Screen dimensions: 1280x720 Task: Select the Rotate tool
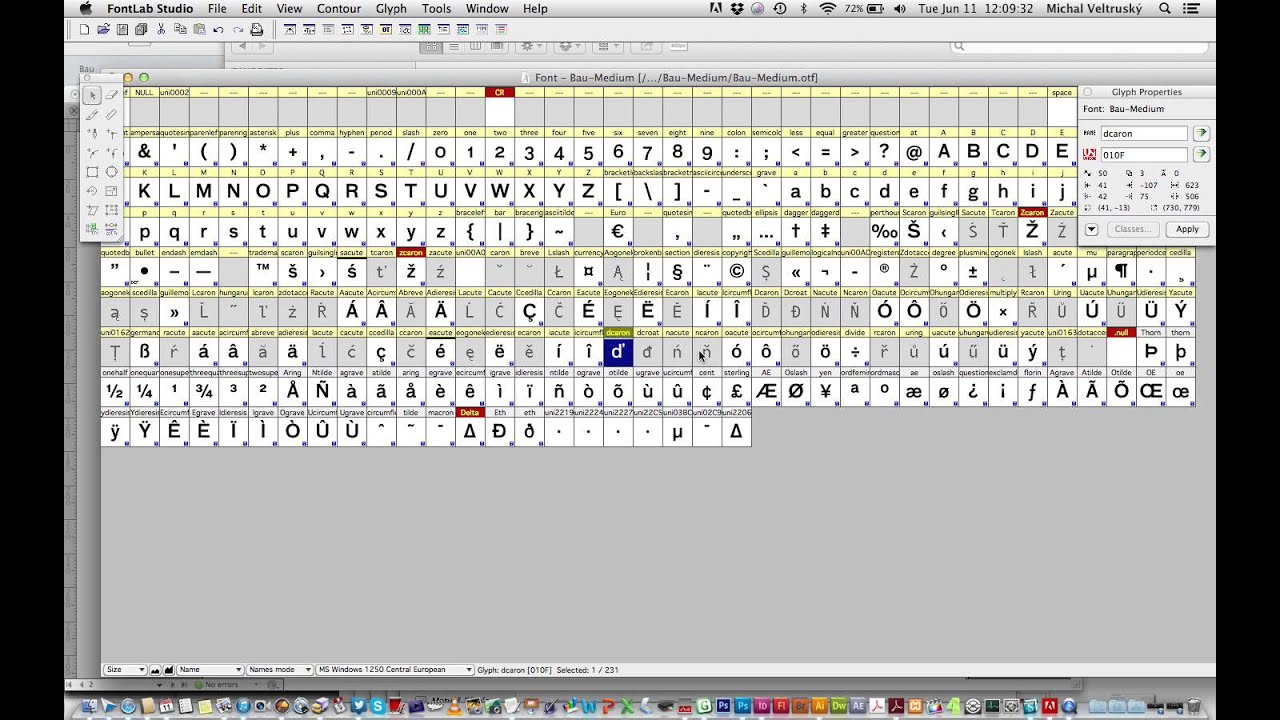pos(92,190)
